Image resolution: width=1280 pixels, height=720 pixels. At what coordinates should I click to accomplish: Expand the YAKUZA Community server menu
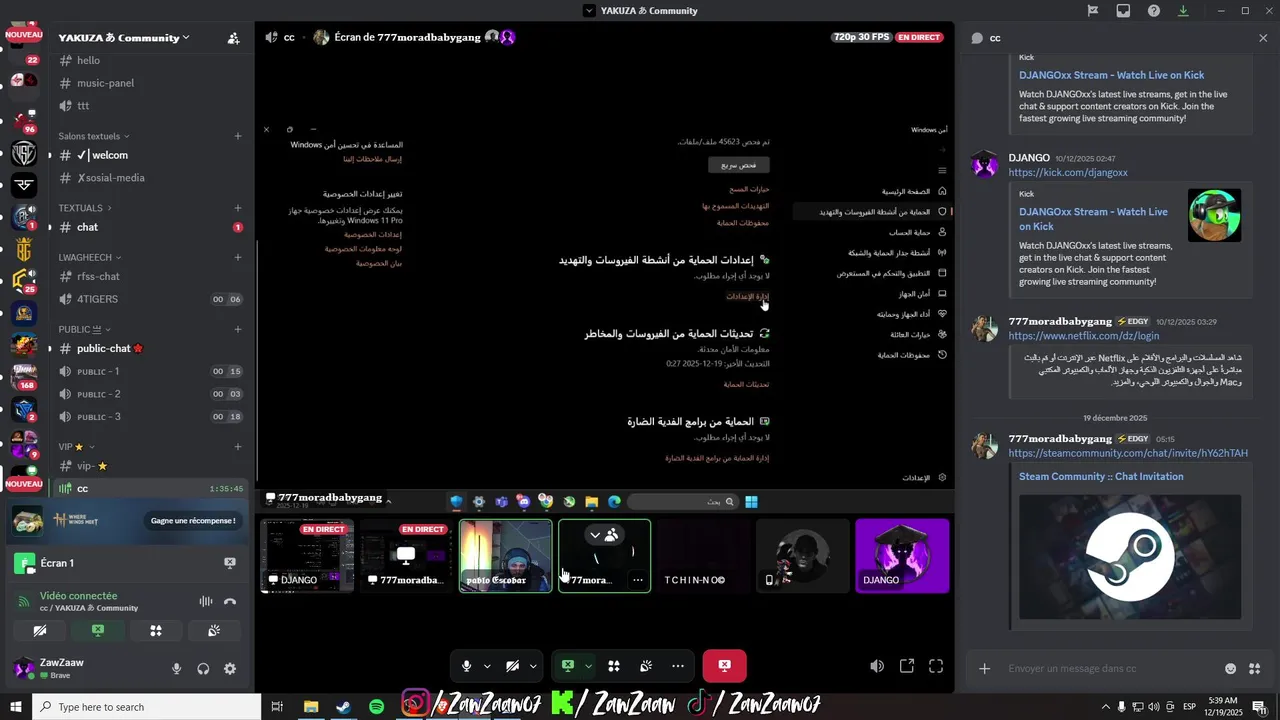point(124,38)
